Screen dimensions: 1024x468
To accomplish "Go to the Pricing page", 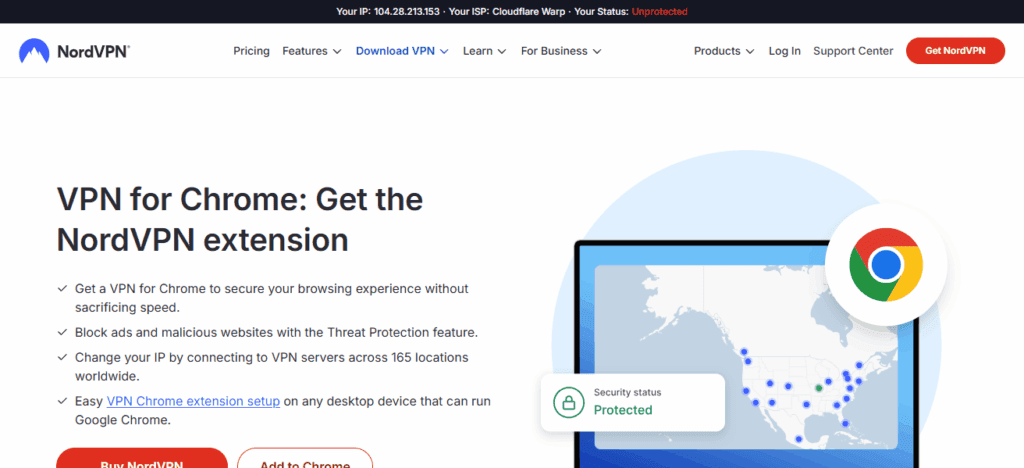I will [x=251, y=51].
